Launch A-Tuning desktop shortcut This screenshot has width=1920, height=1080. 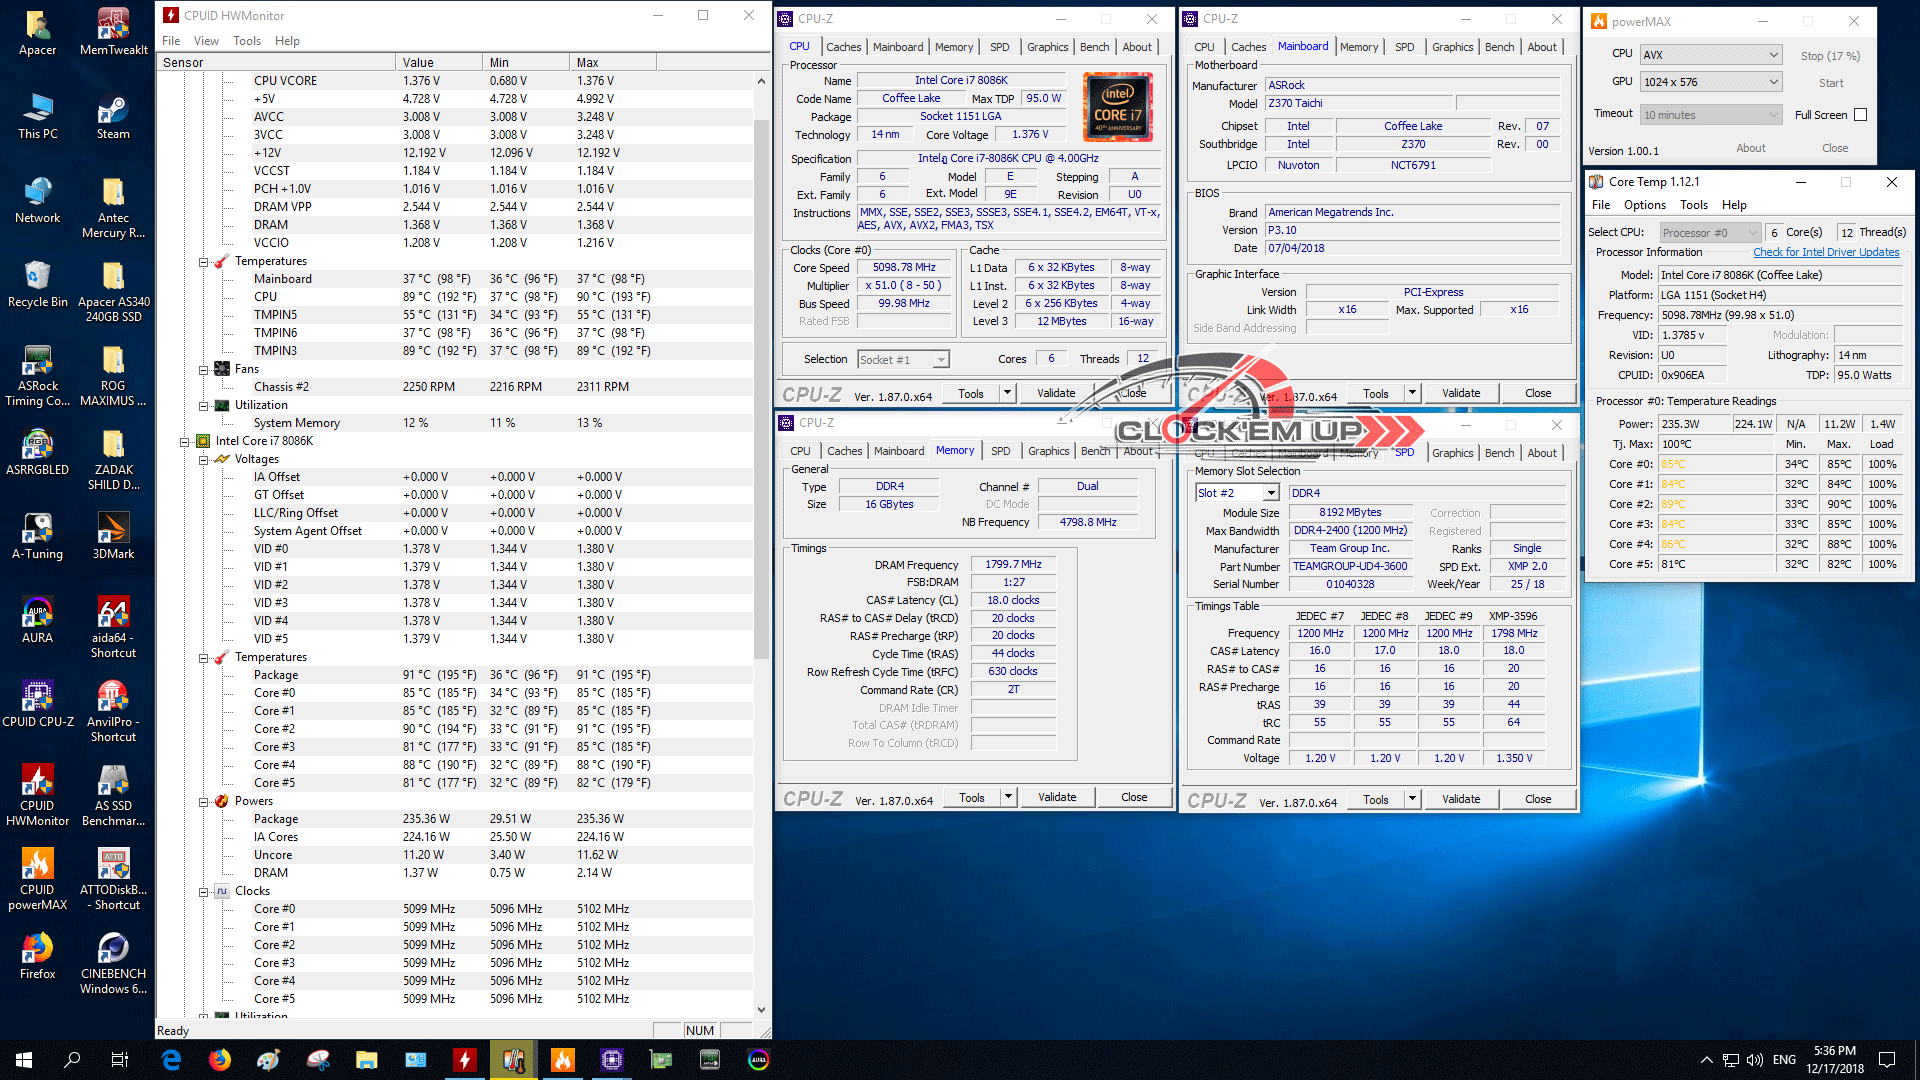click(38, 536)
